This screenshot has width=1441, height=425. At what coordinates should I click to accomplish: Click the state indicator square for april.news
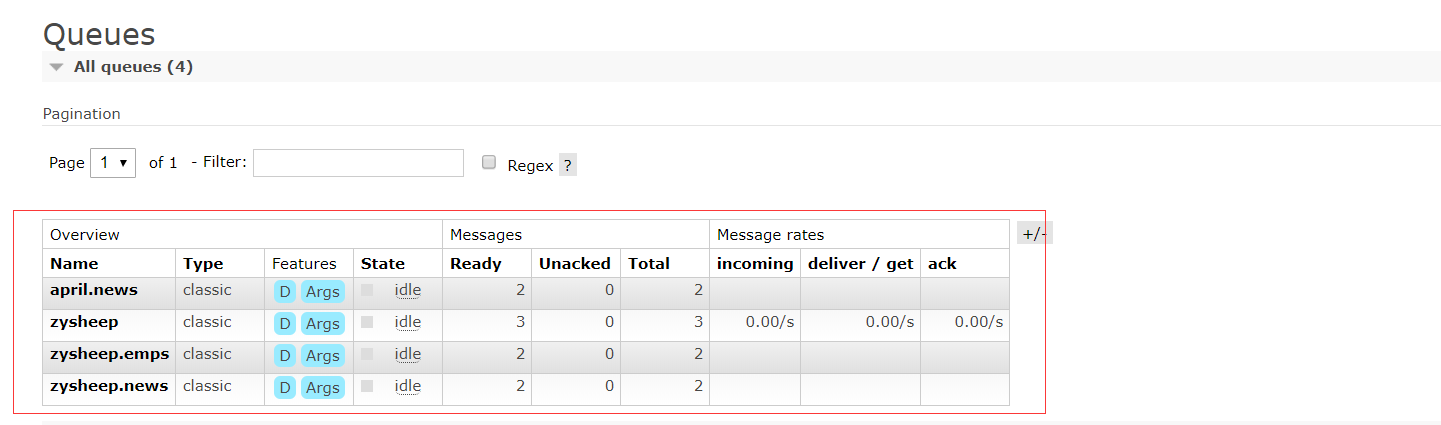coord(367,290)
